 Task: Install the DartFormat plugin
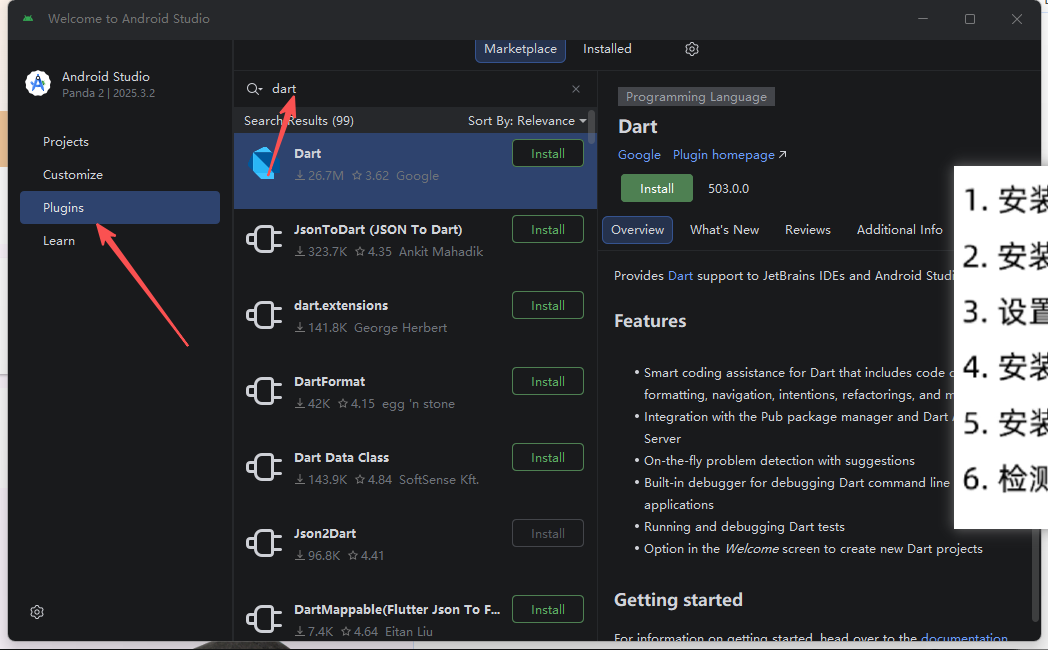tap(547, 381)
